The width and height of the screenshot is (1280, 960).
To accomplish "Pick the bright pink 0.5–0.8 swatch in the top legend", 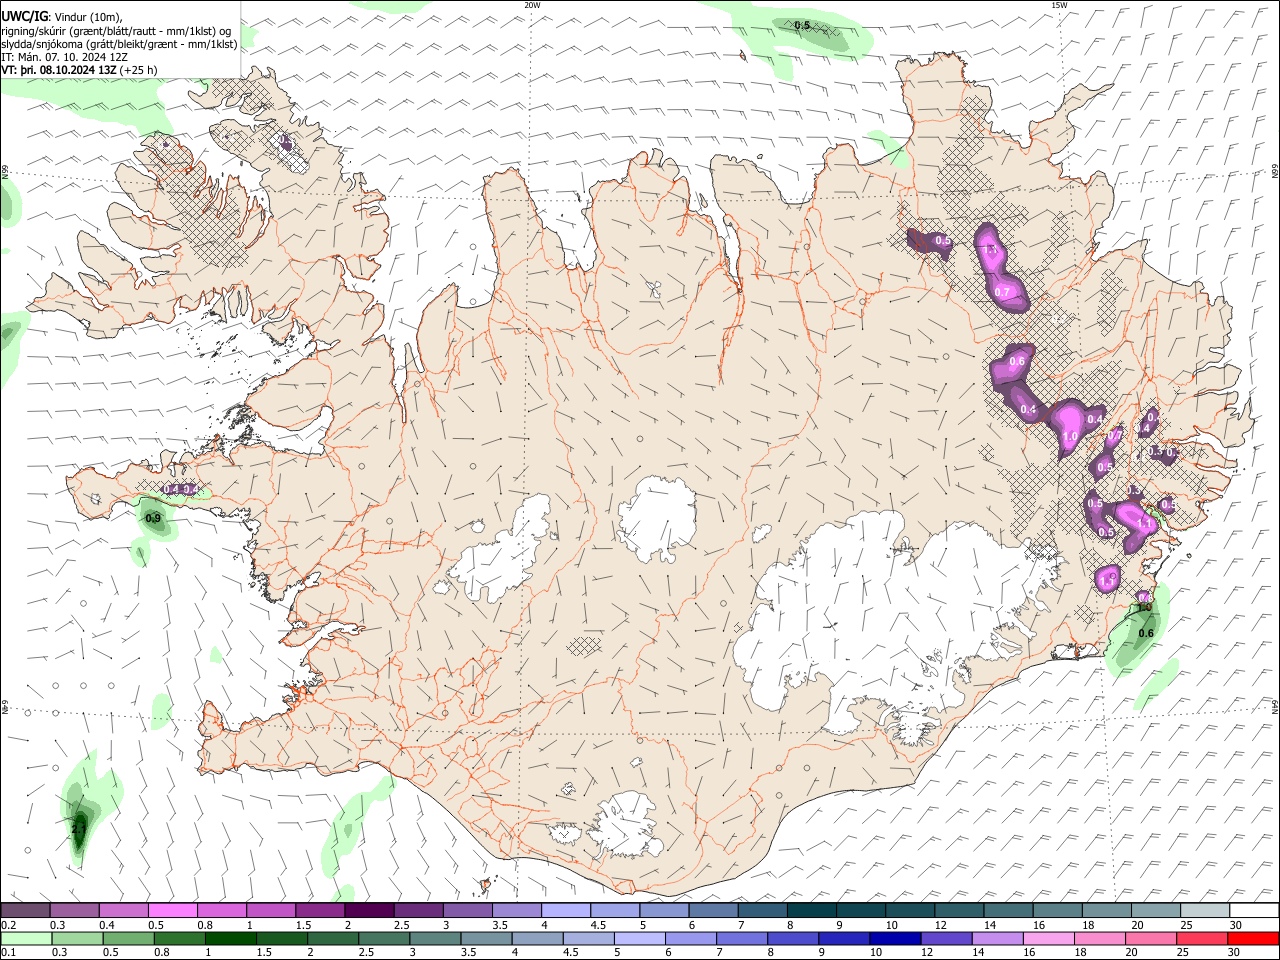I will click(x=173, y=911).
